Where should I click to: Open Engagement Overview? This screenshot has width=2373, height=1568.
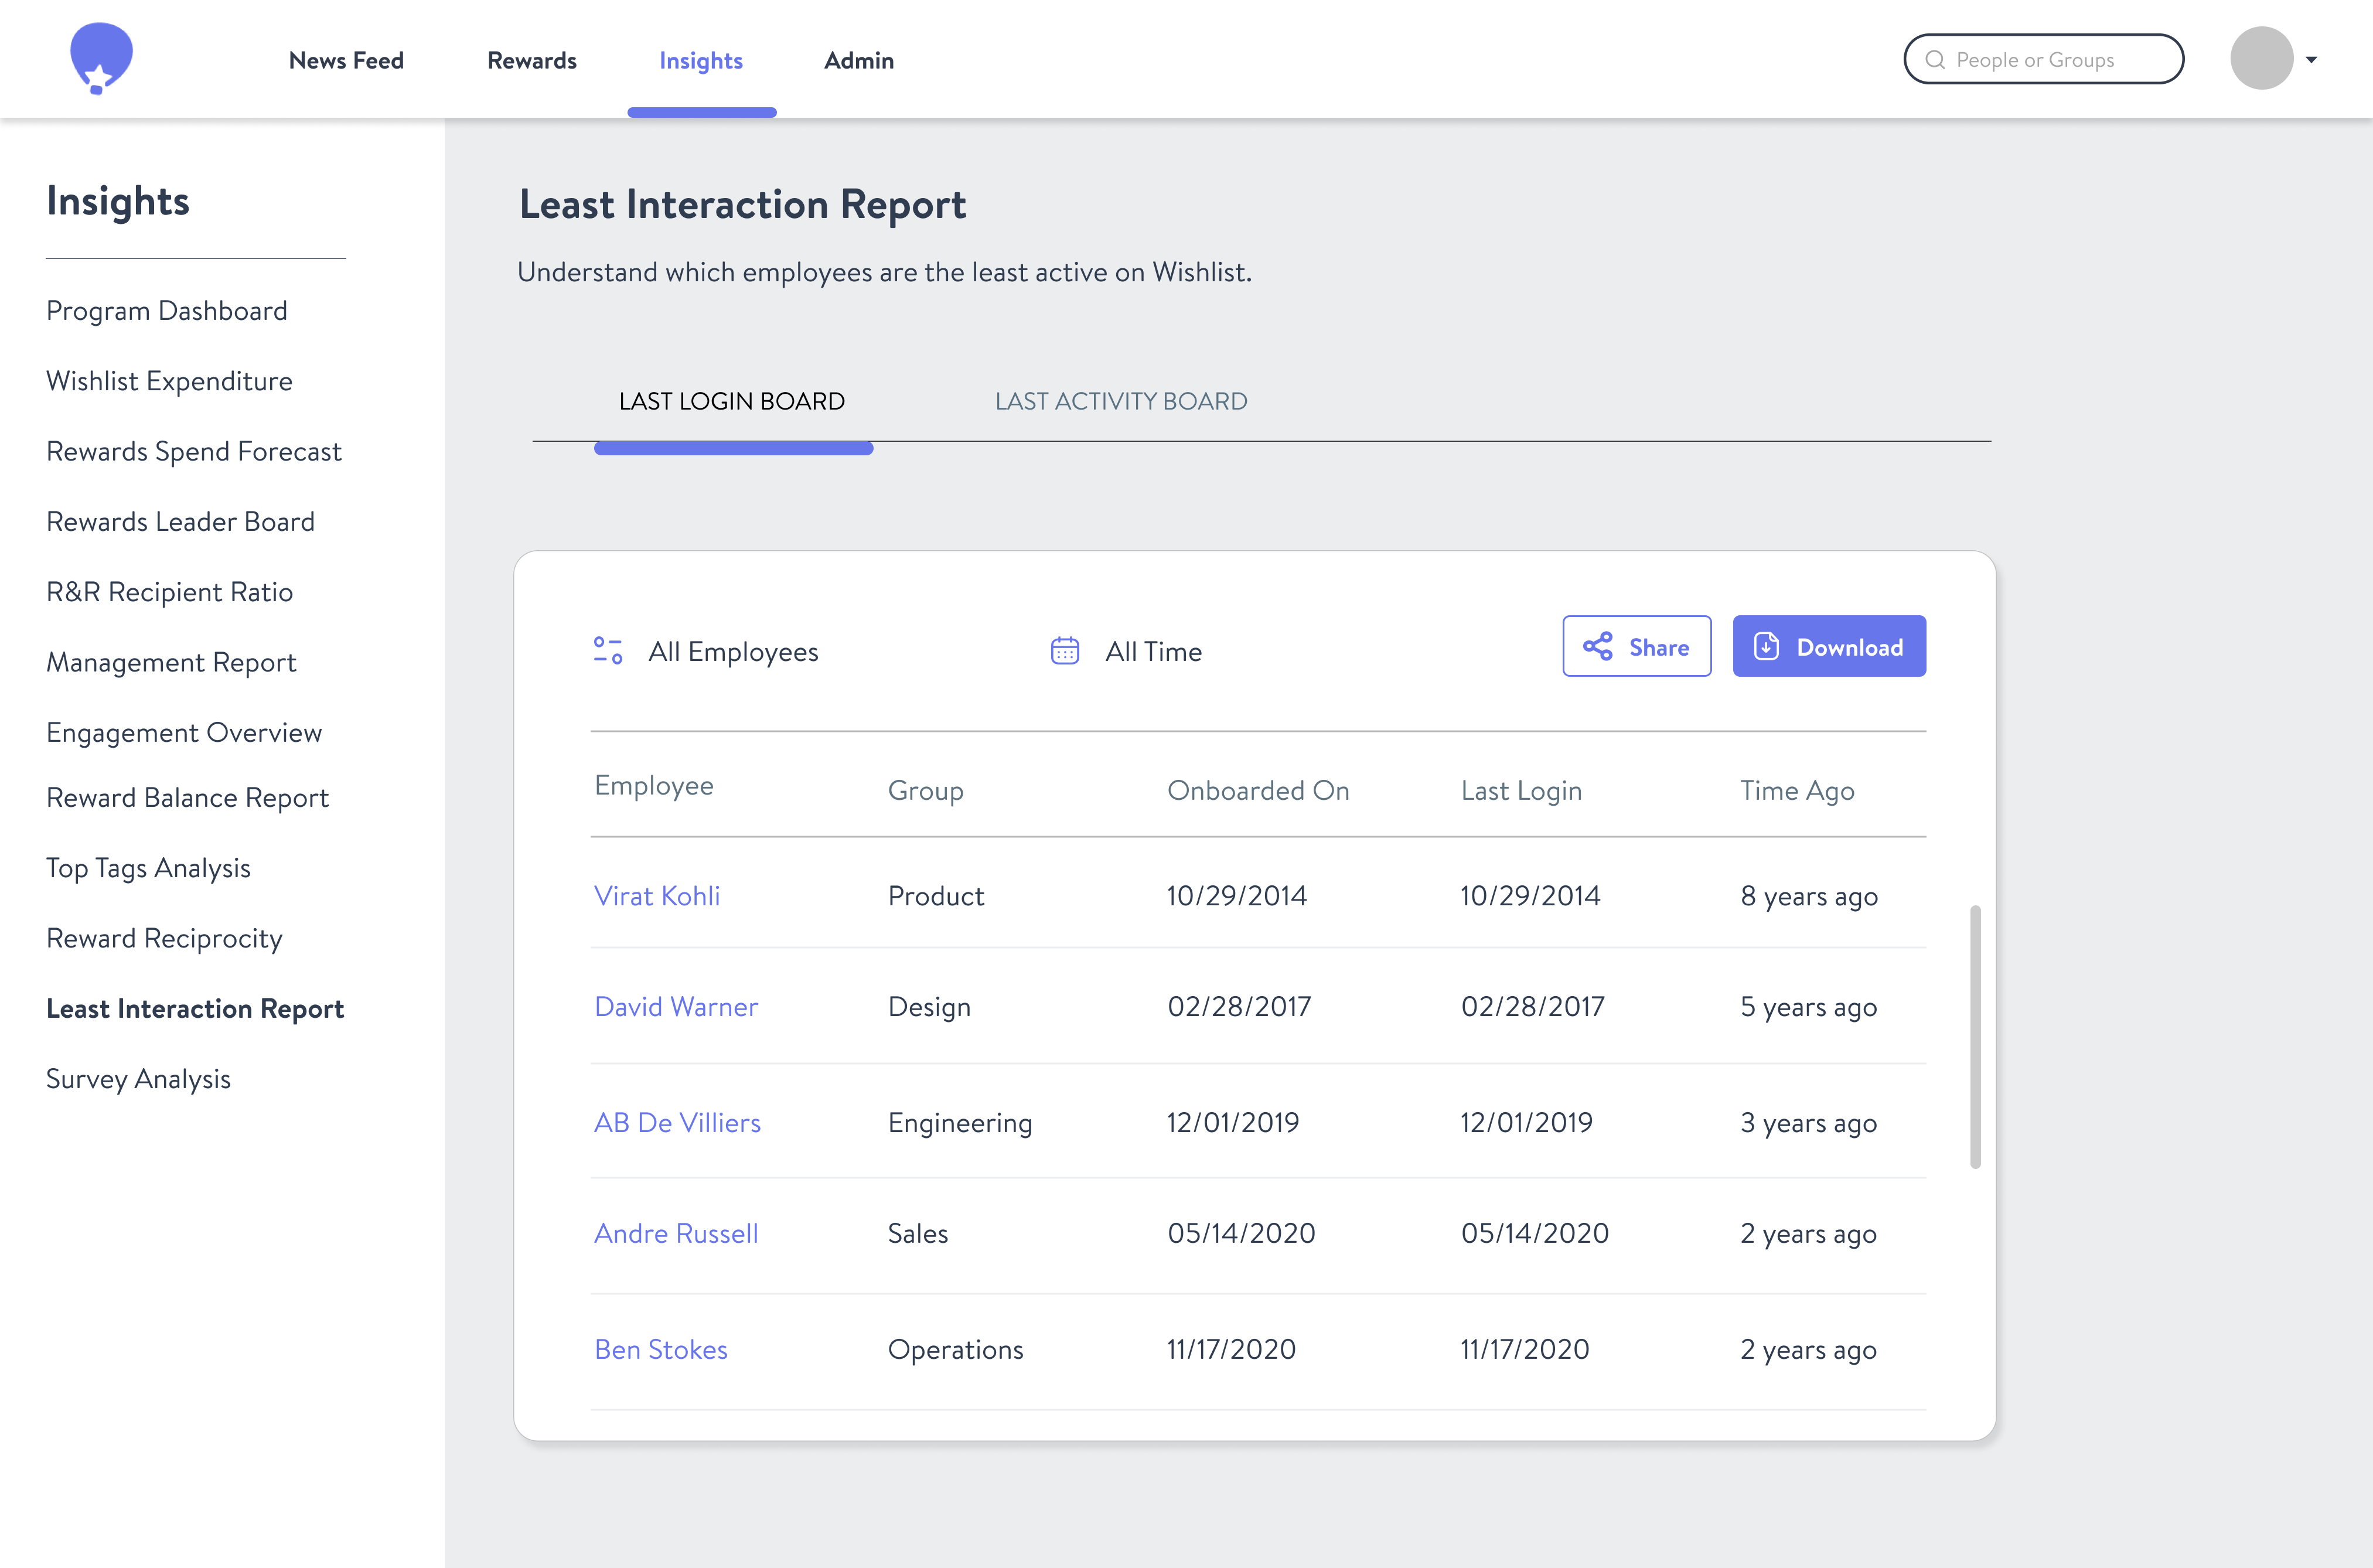(x=184, y=733)
